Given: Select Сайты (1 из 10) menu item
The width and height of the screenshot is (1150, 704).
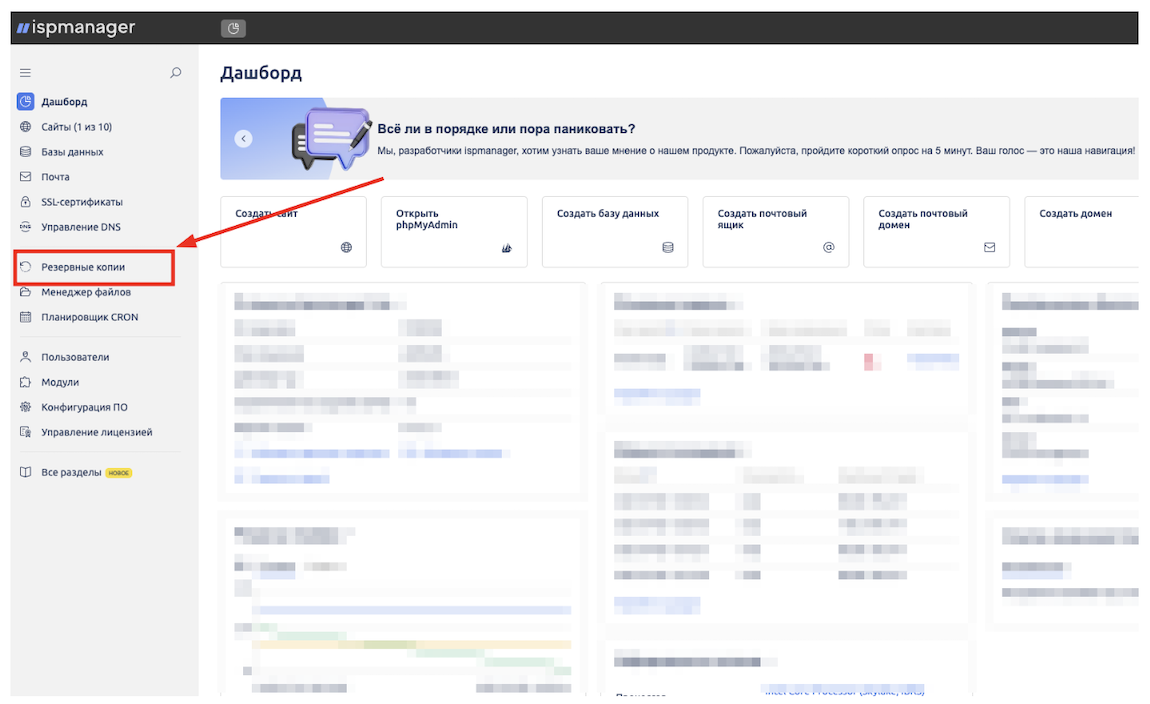Looking at the screenshot, I should click(76, 127).
